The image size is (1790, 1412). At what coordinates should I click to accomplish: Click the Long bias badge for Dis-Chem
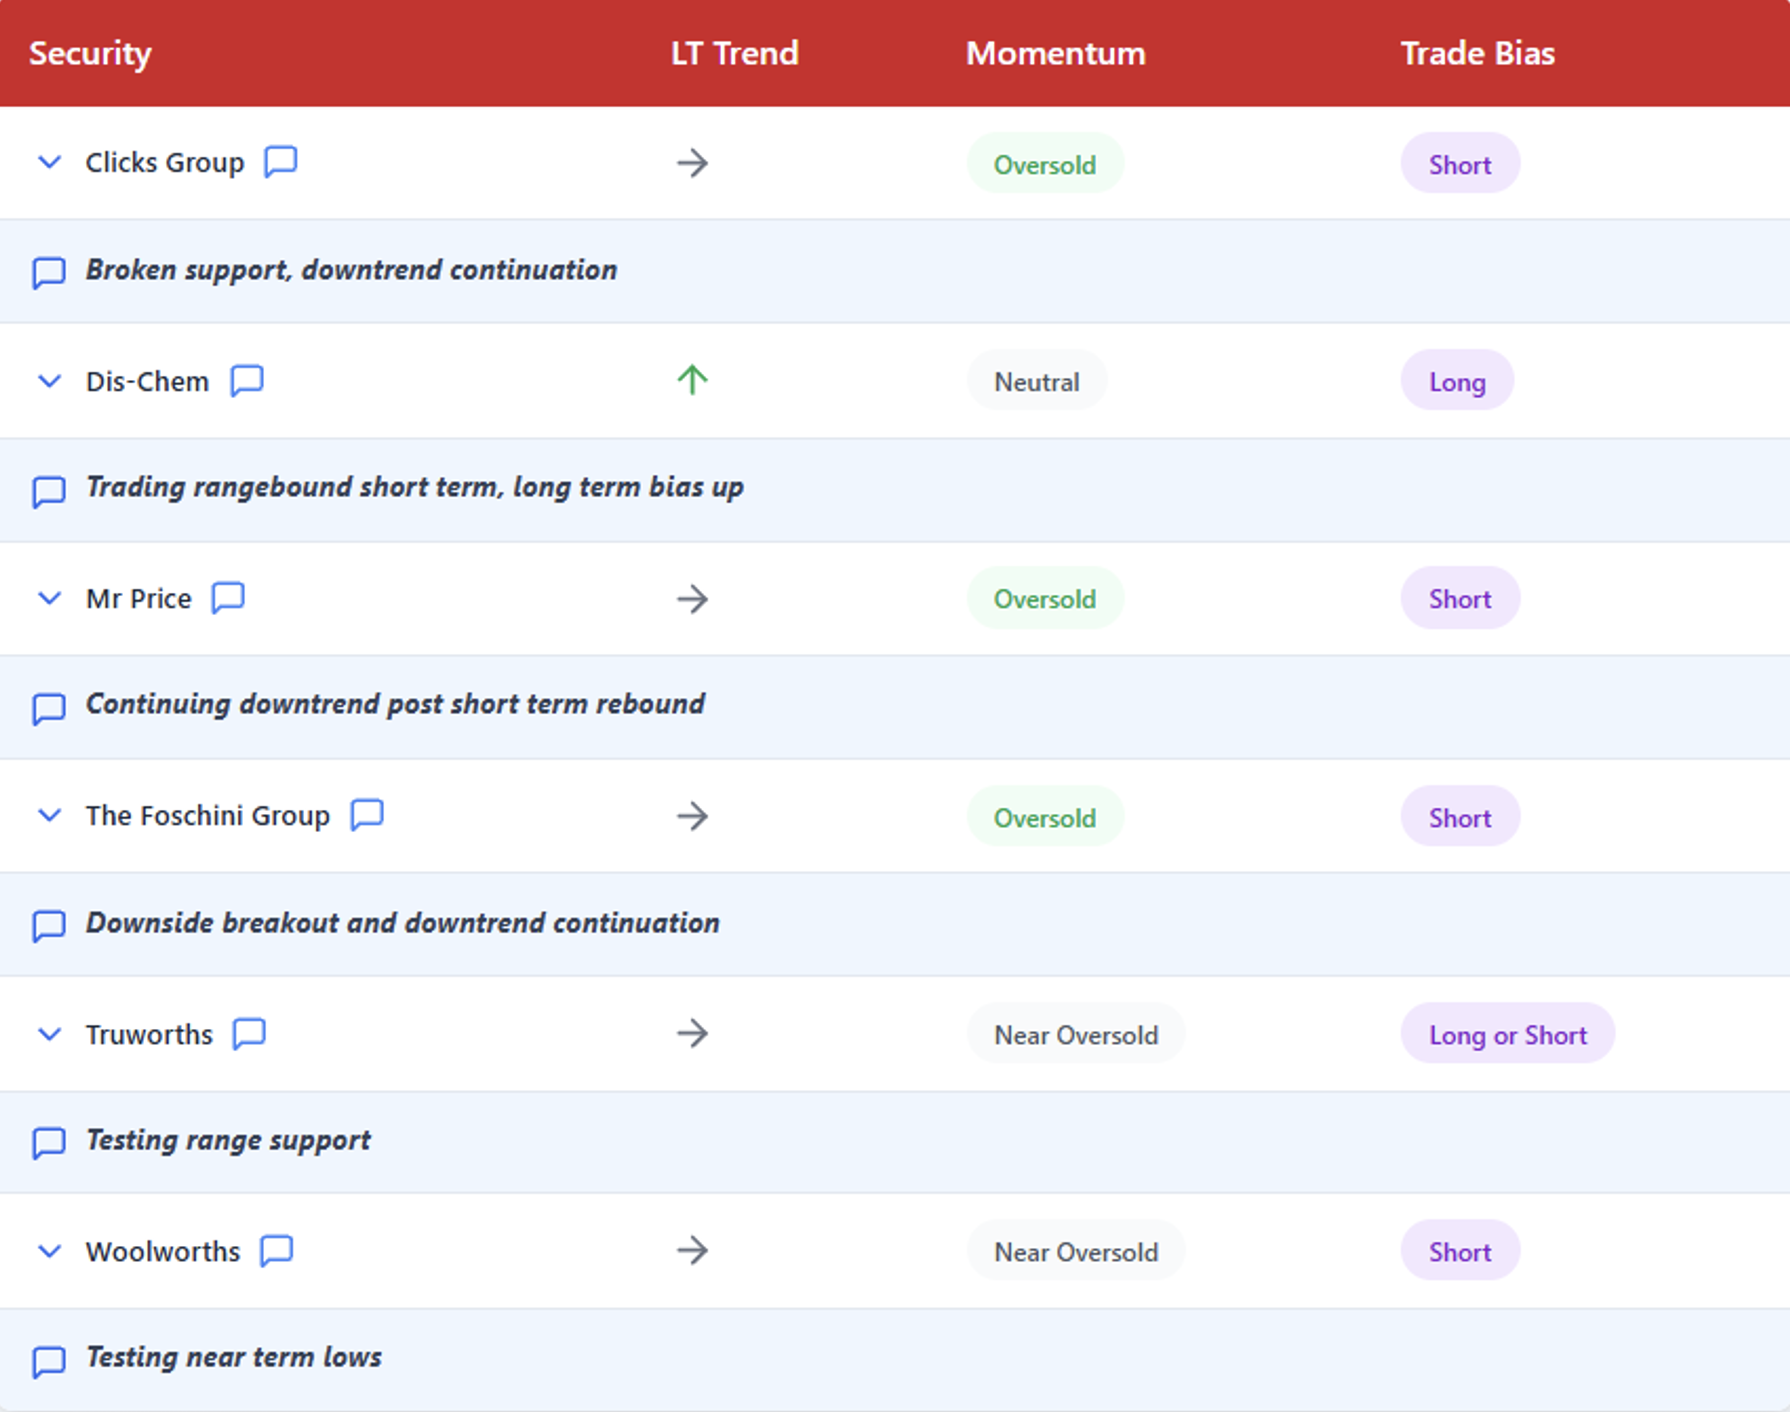click(x=1457, y=381)
